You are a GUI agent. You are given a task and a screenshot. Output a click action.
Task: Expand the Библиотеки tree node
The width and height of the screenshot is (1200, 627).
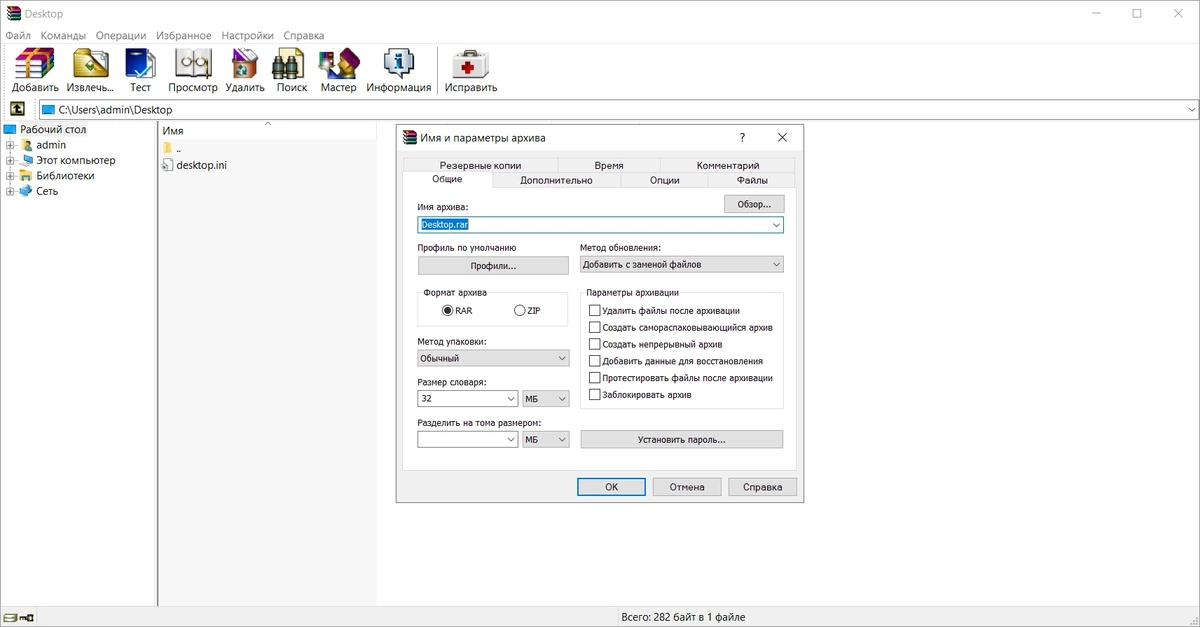(10, 176)
